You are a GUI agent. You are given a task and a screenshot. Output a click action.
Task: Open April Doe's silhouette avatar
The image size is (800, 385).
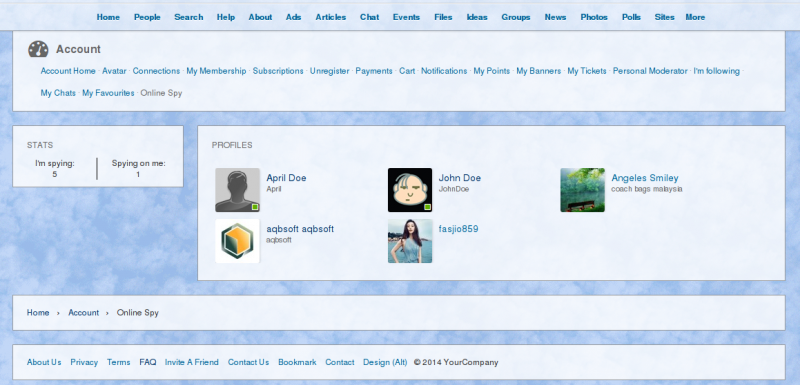pos(237,190)
